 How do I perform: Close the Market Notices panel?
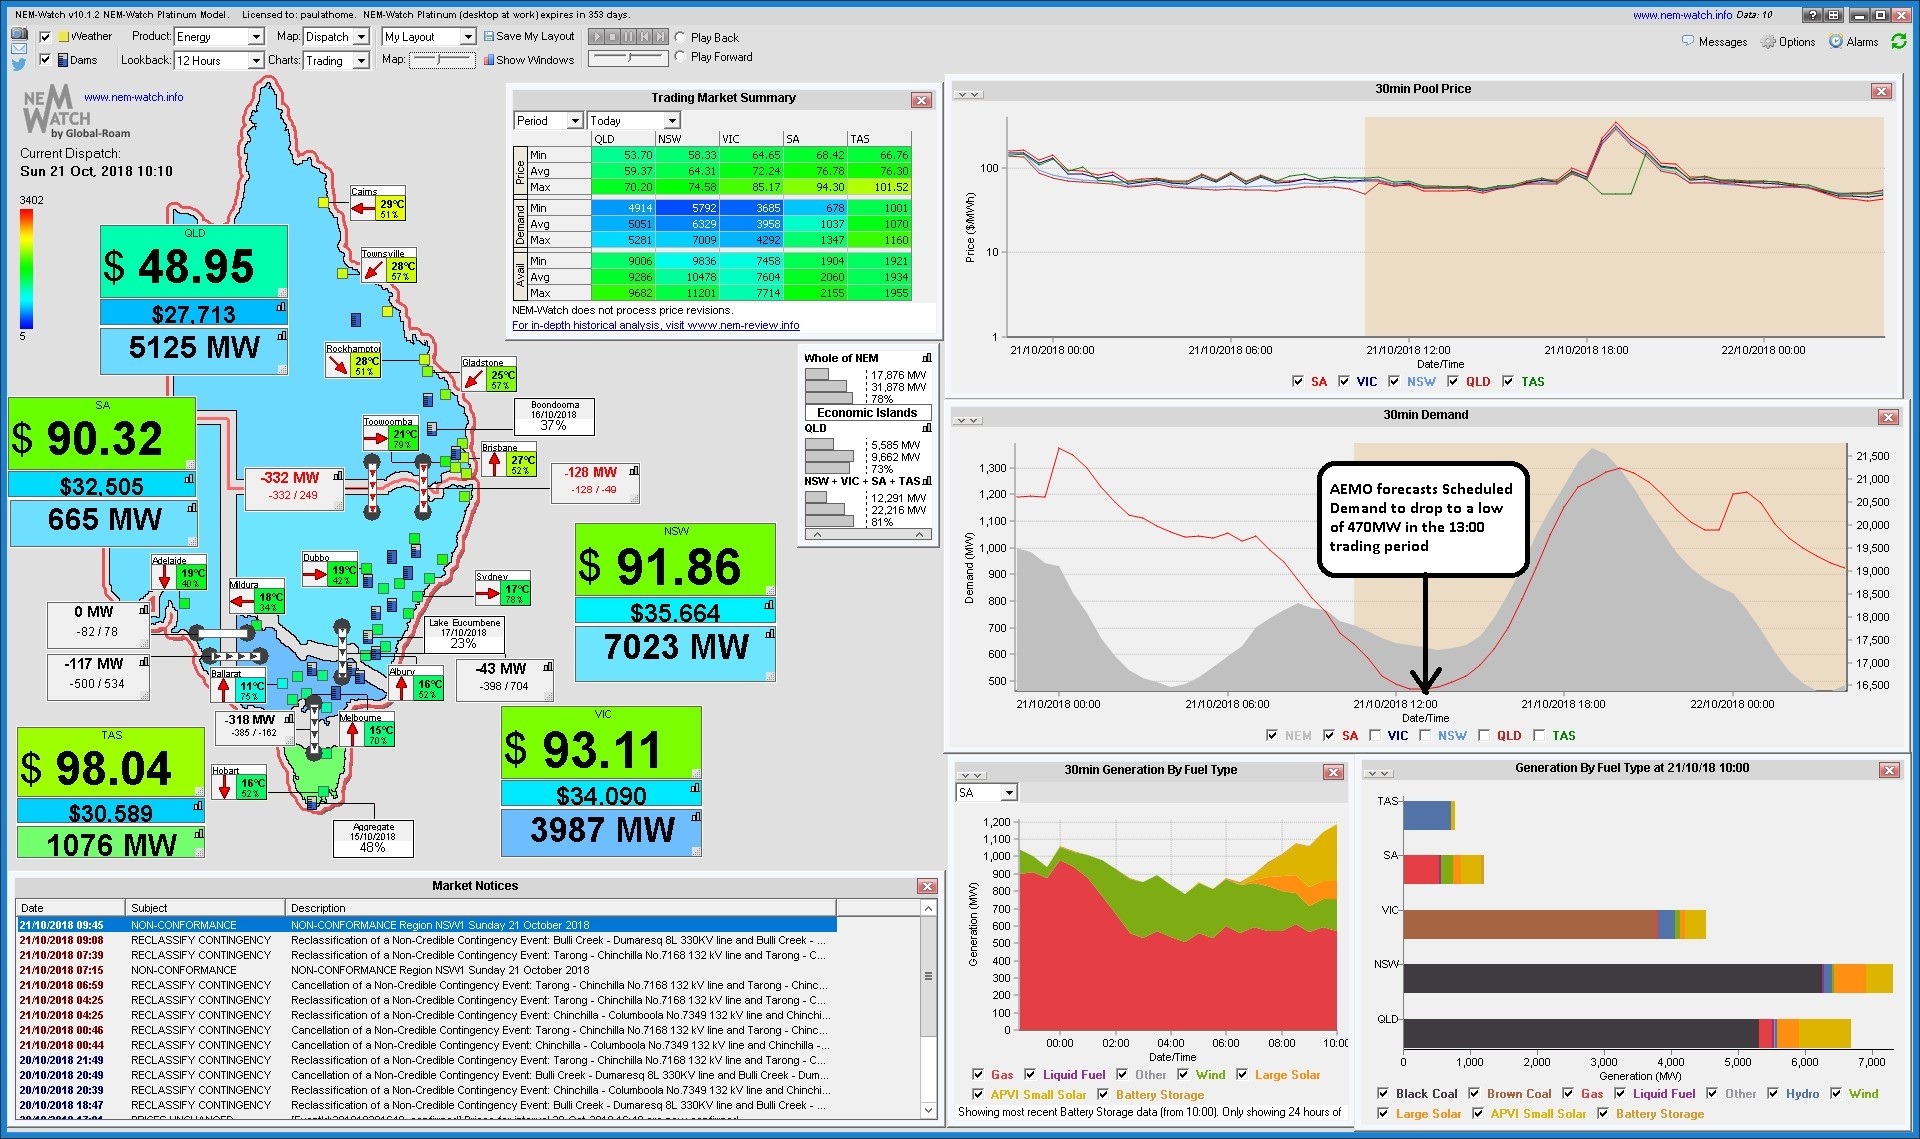pyautogui.click(x=928, y=886)
